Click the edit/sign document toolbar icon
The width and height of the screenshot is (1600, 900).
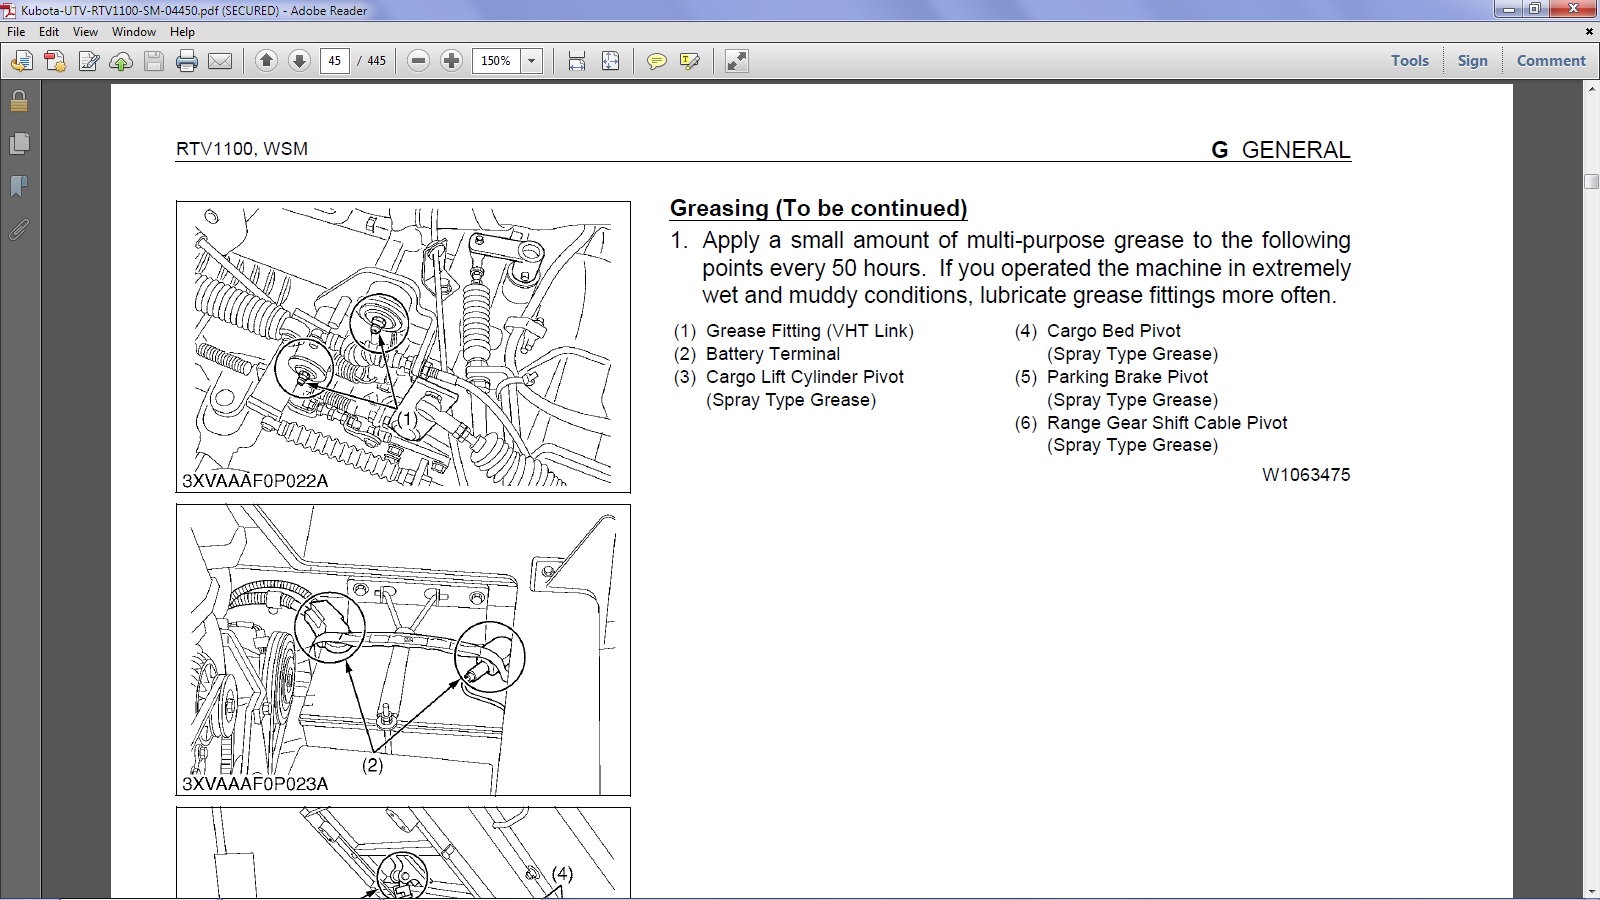pyautogui.click(x=88, y=62)
